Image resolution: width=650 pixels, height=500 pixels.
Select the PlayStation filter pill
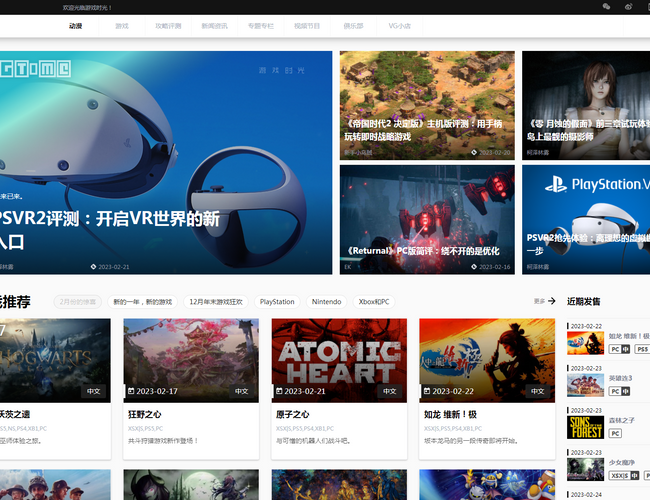tap(277, 301)
